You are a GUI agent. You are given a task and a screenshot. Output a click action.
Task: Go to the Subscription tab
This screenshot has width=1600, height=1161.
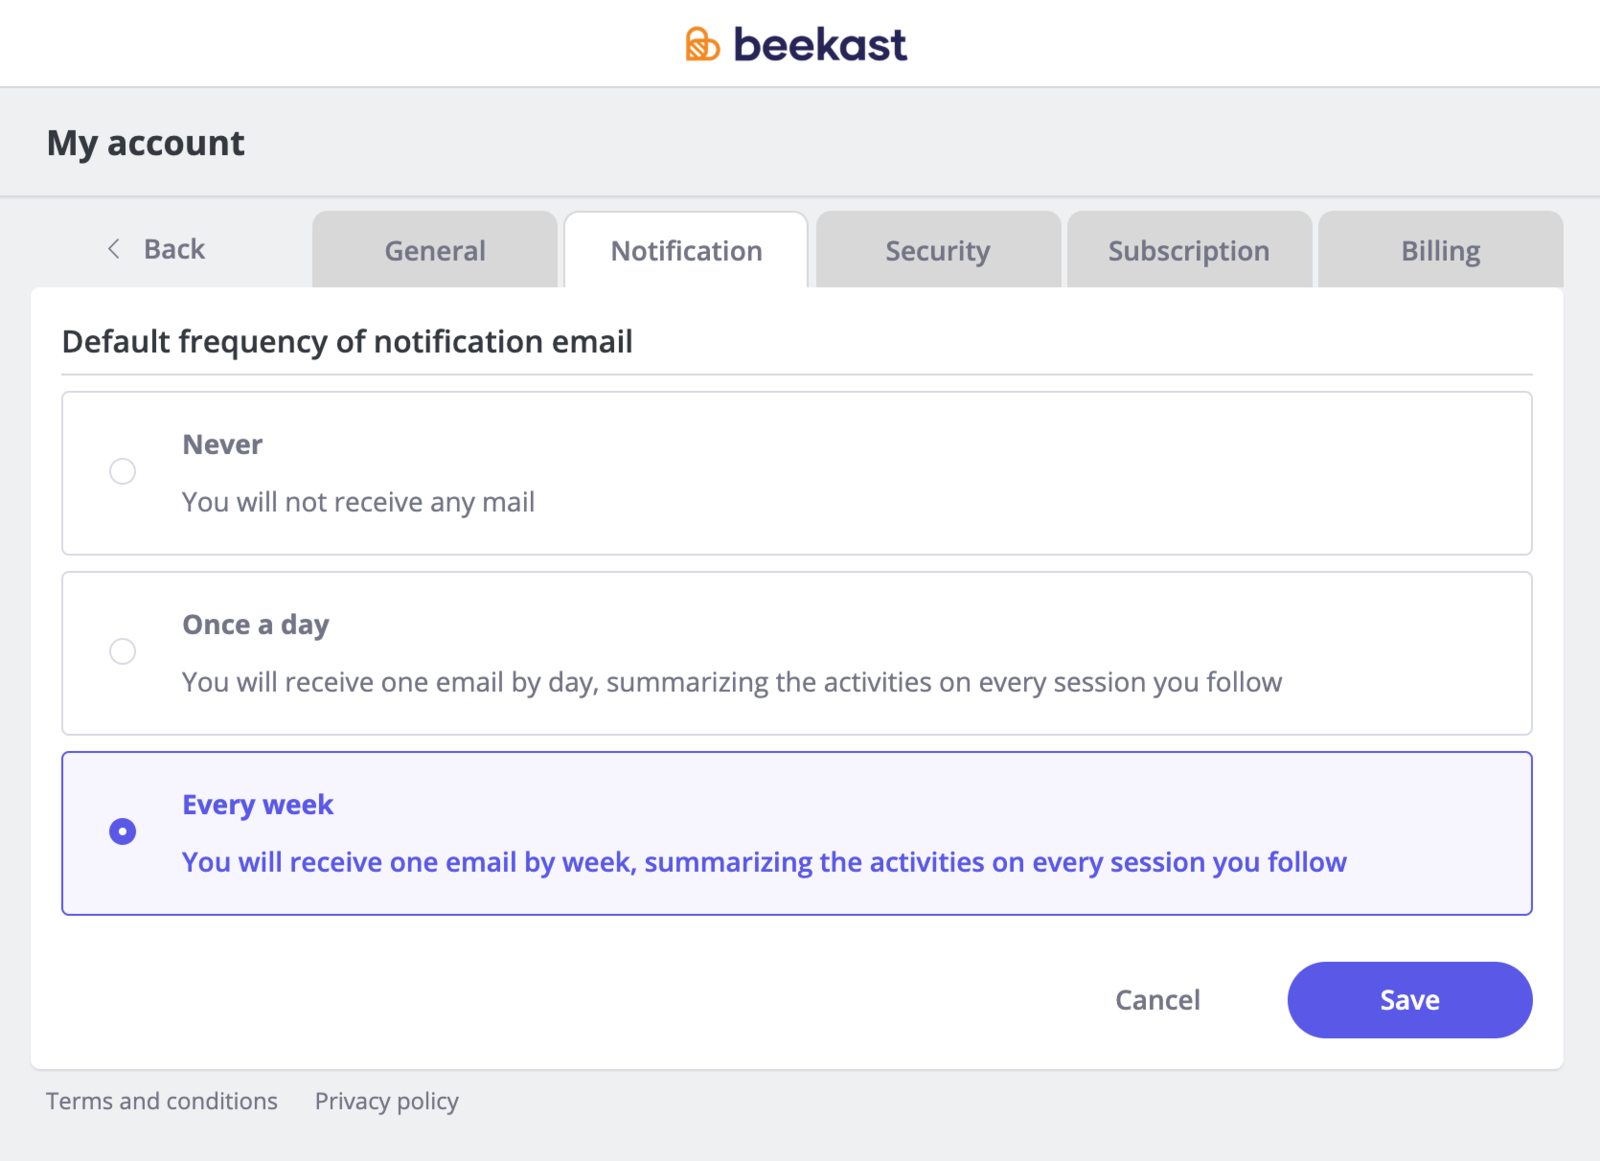tap(1189, 250)
